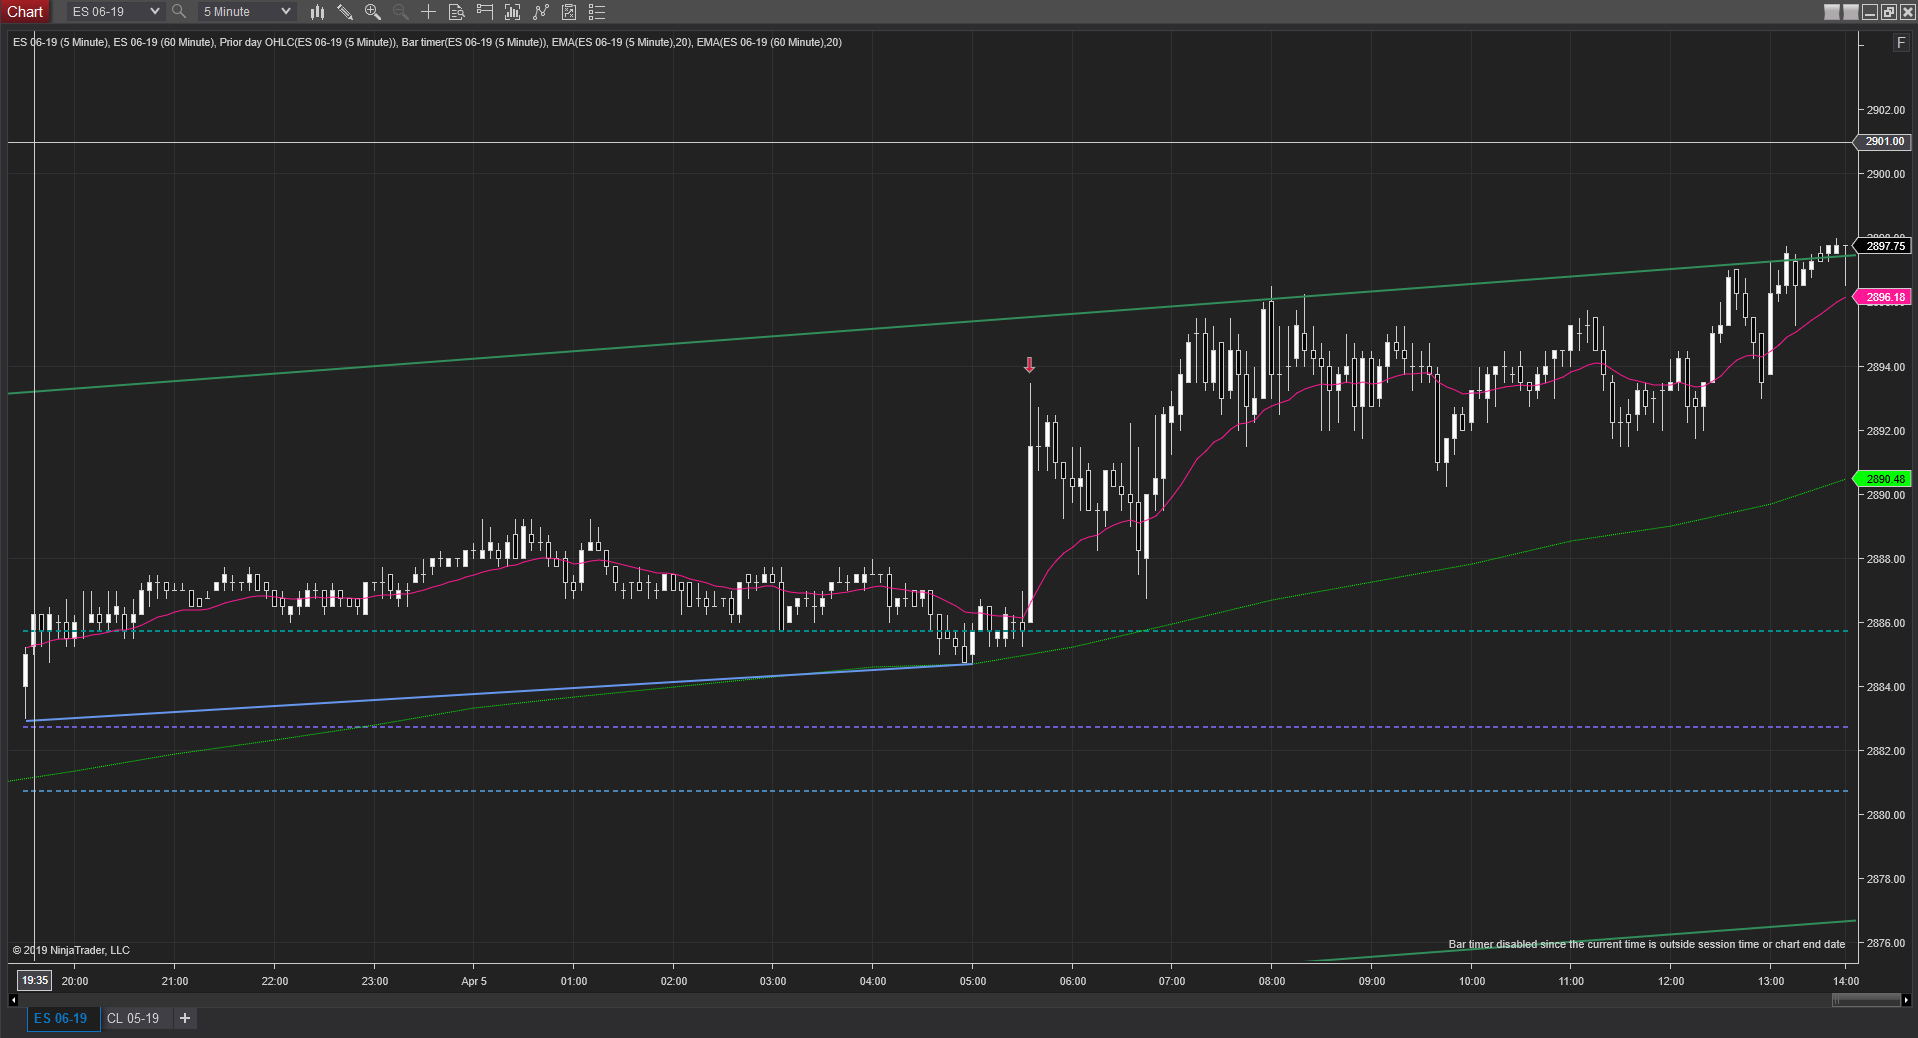
Task: Click the 05:00 time axis label
Action: pos(973,981)
